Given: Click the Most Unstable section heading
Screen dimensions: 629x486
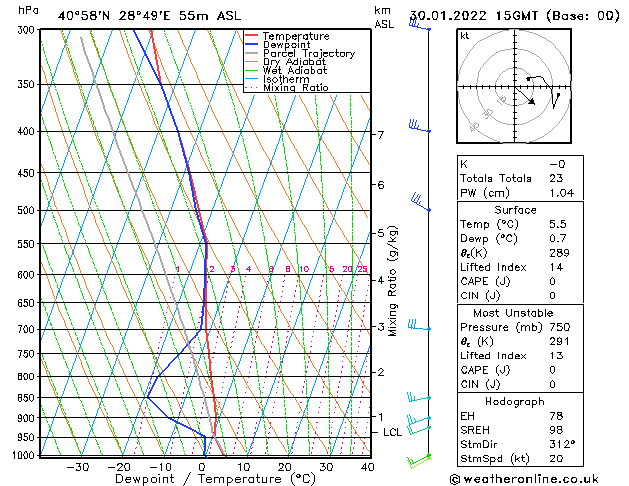Looking at the screenshot, I should click(x=513, y=313).
